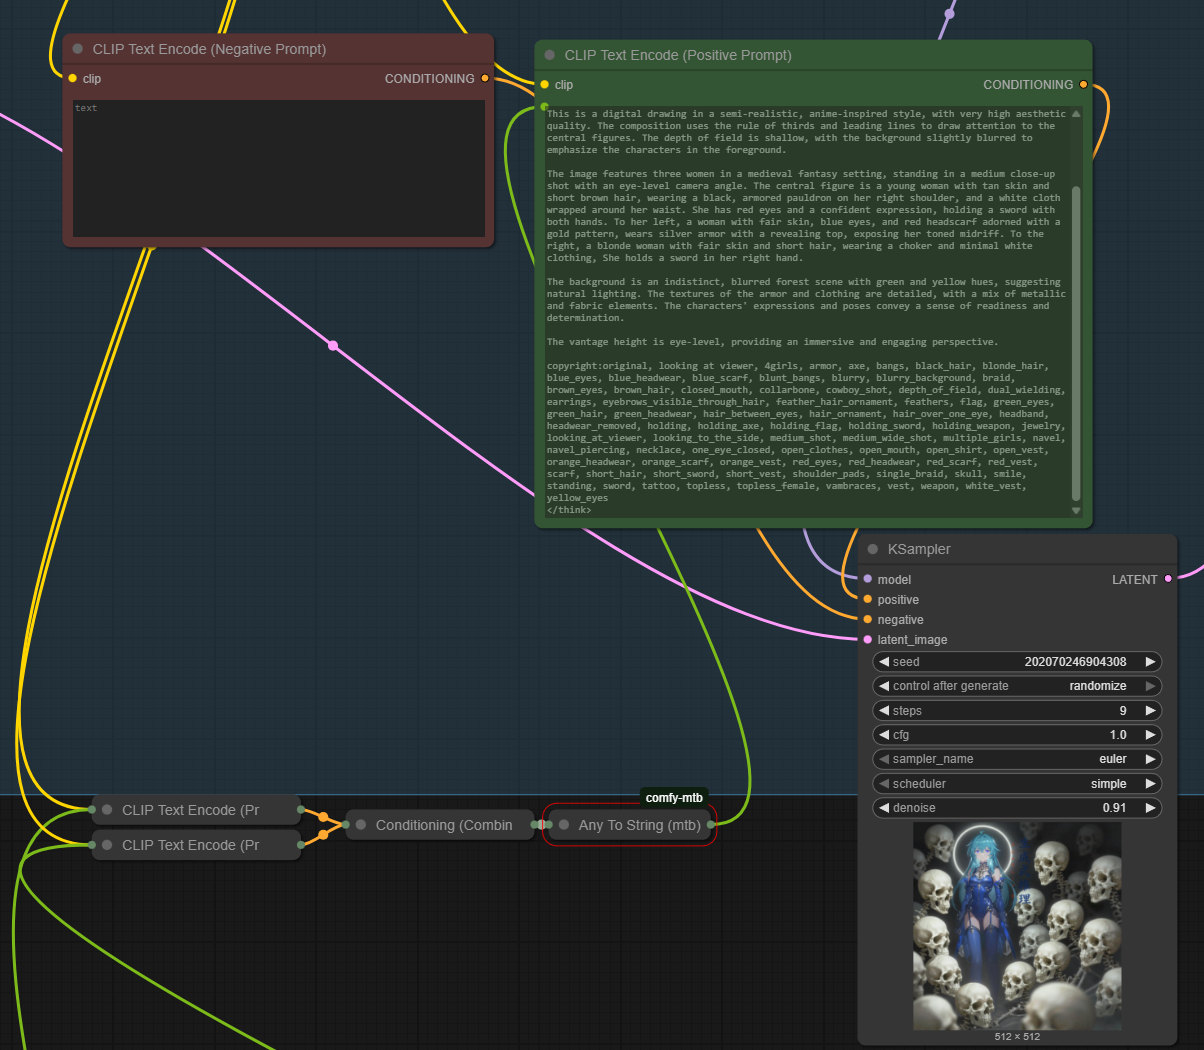Viewport: 1204px width, 1050px height.
Task: Click the KSampler LATENT output port
Action: click(x=1168, y=579)
